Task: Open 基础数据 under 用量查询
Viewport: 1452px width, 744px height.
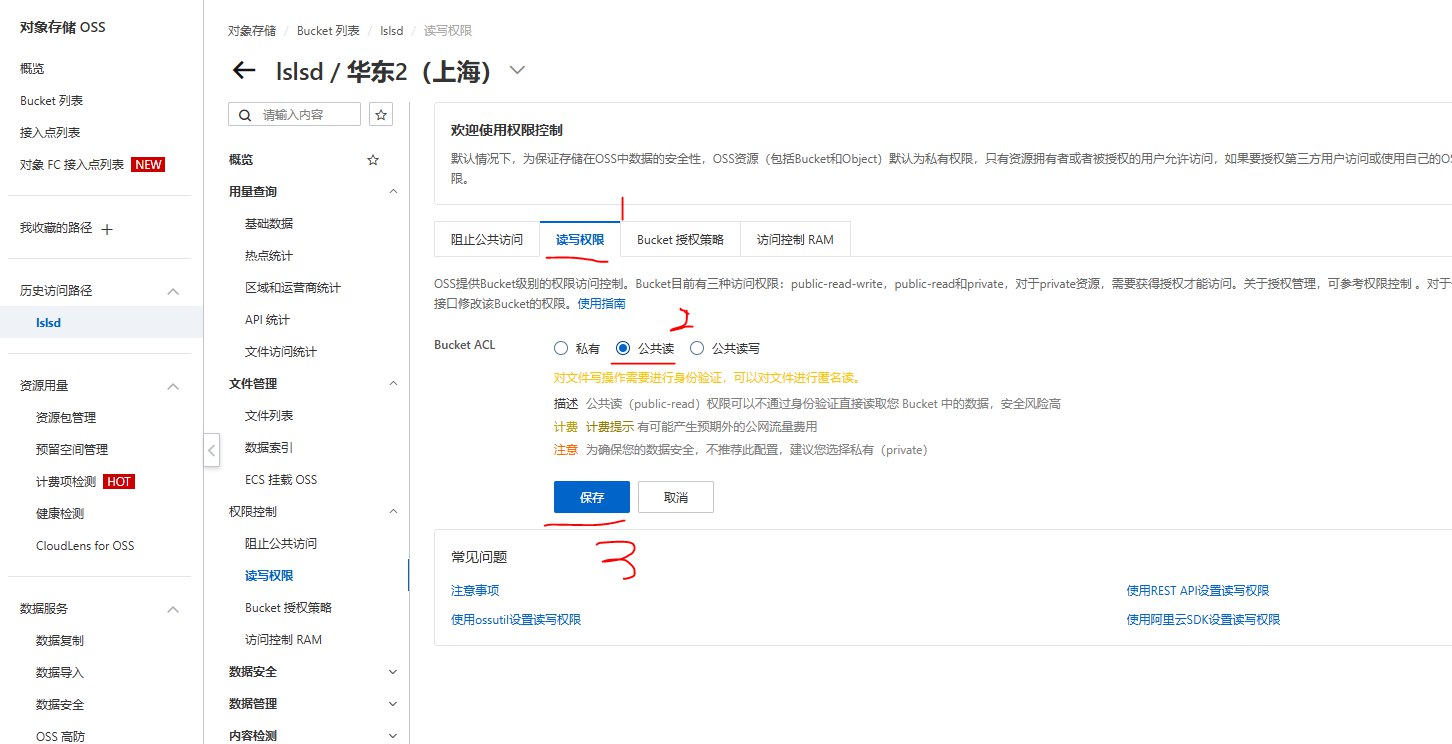Action: (269, 224)
